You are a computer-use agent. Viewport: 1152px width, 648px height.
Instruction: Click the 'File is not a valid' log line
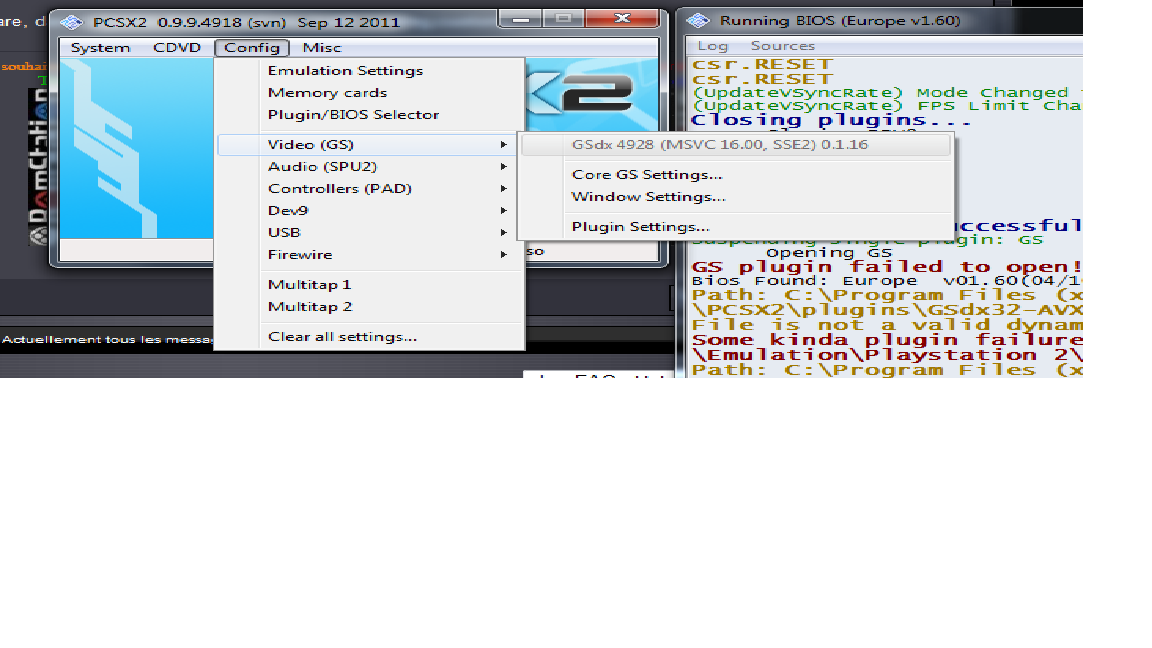click(x=887, y=325)
